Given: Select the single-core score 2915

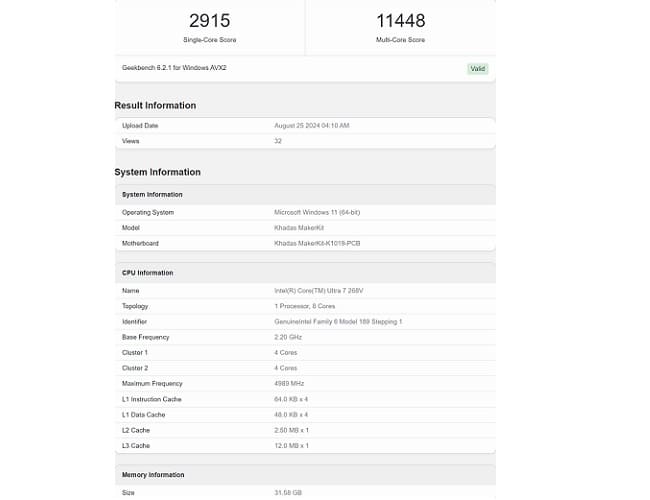Looking at the screenshot, I should tap(209, 21).
